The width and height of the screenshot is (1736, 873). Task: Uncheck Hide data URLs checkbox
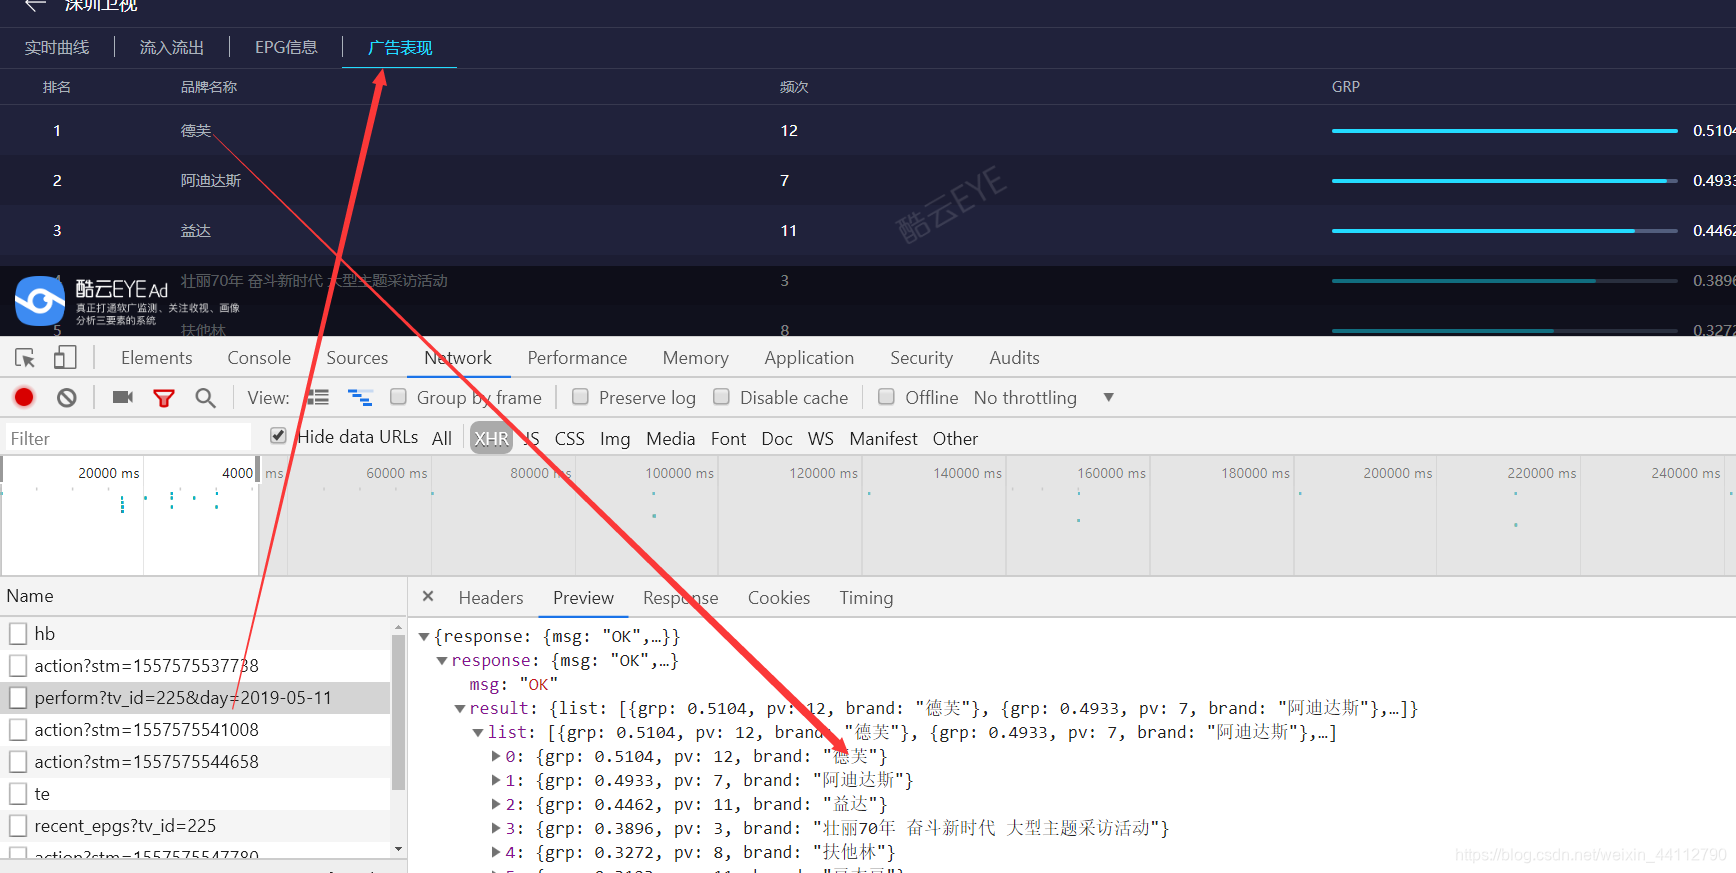278,436
